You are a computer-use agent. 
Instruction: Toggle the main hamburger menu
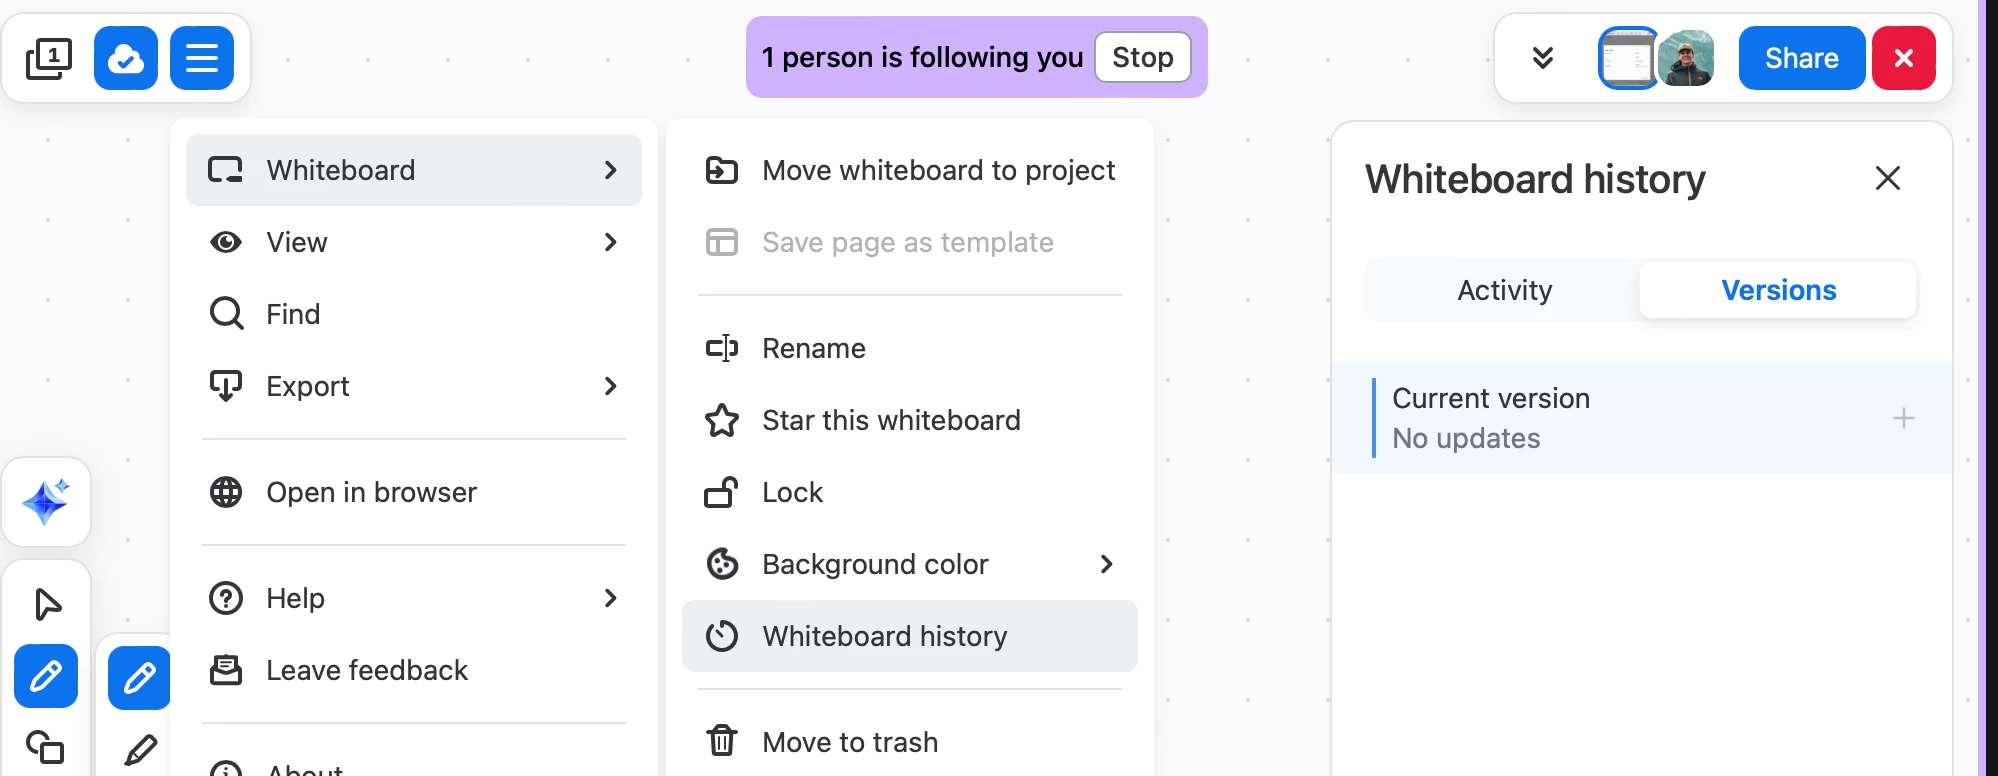pyautogui.click(x=202, y=58)
